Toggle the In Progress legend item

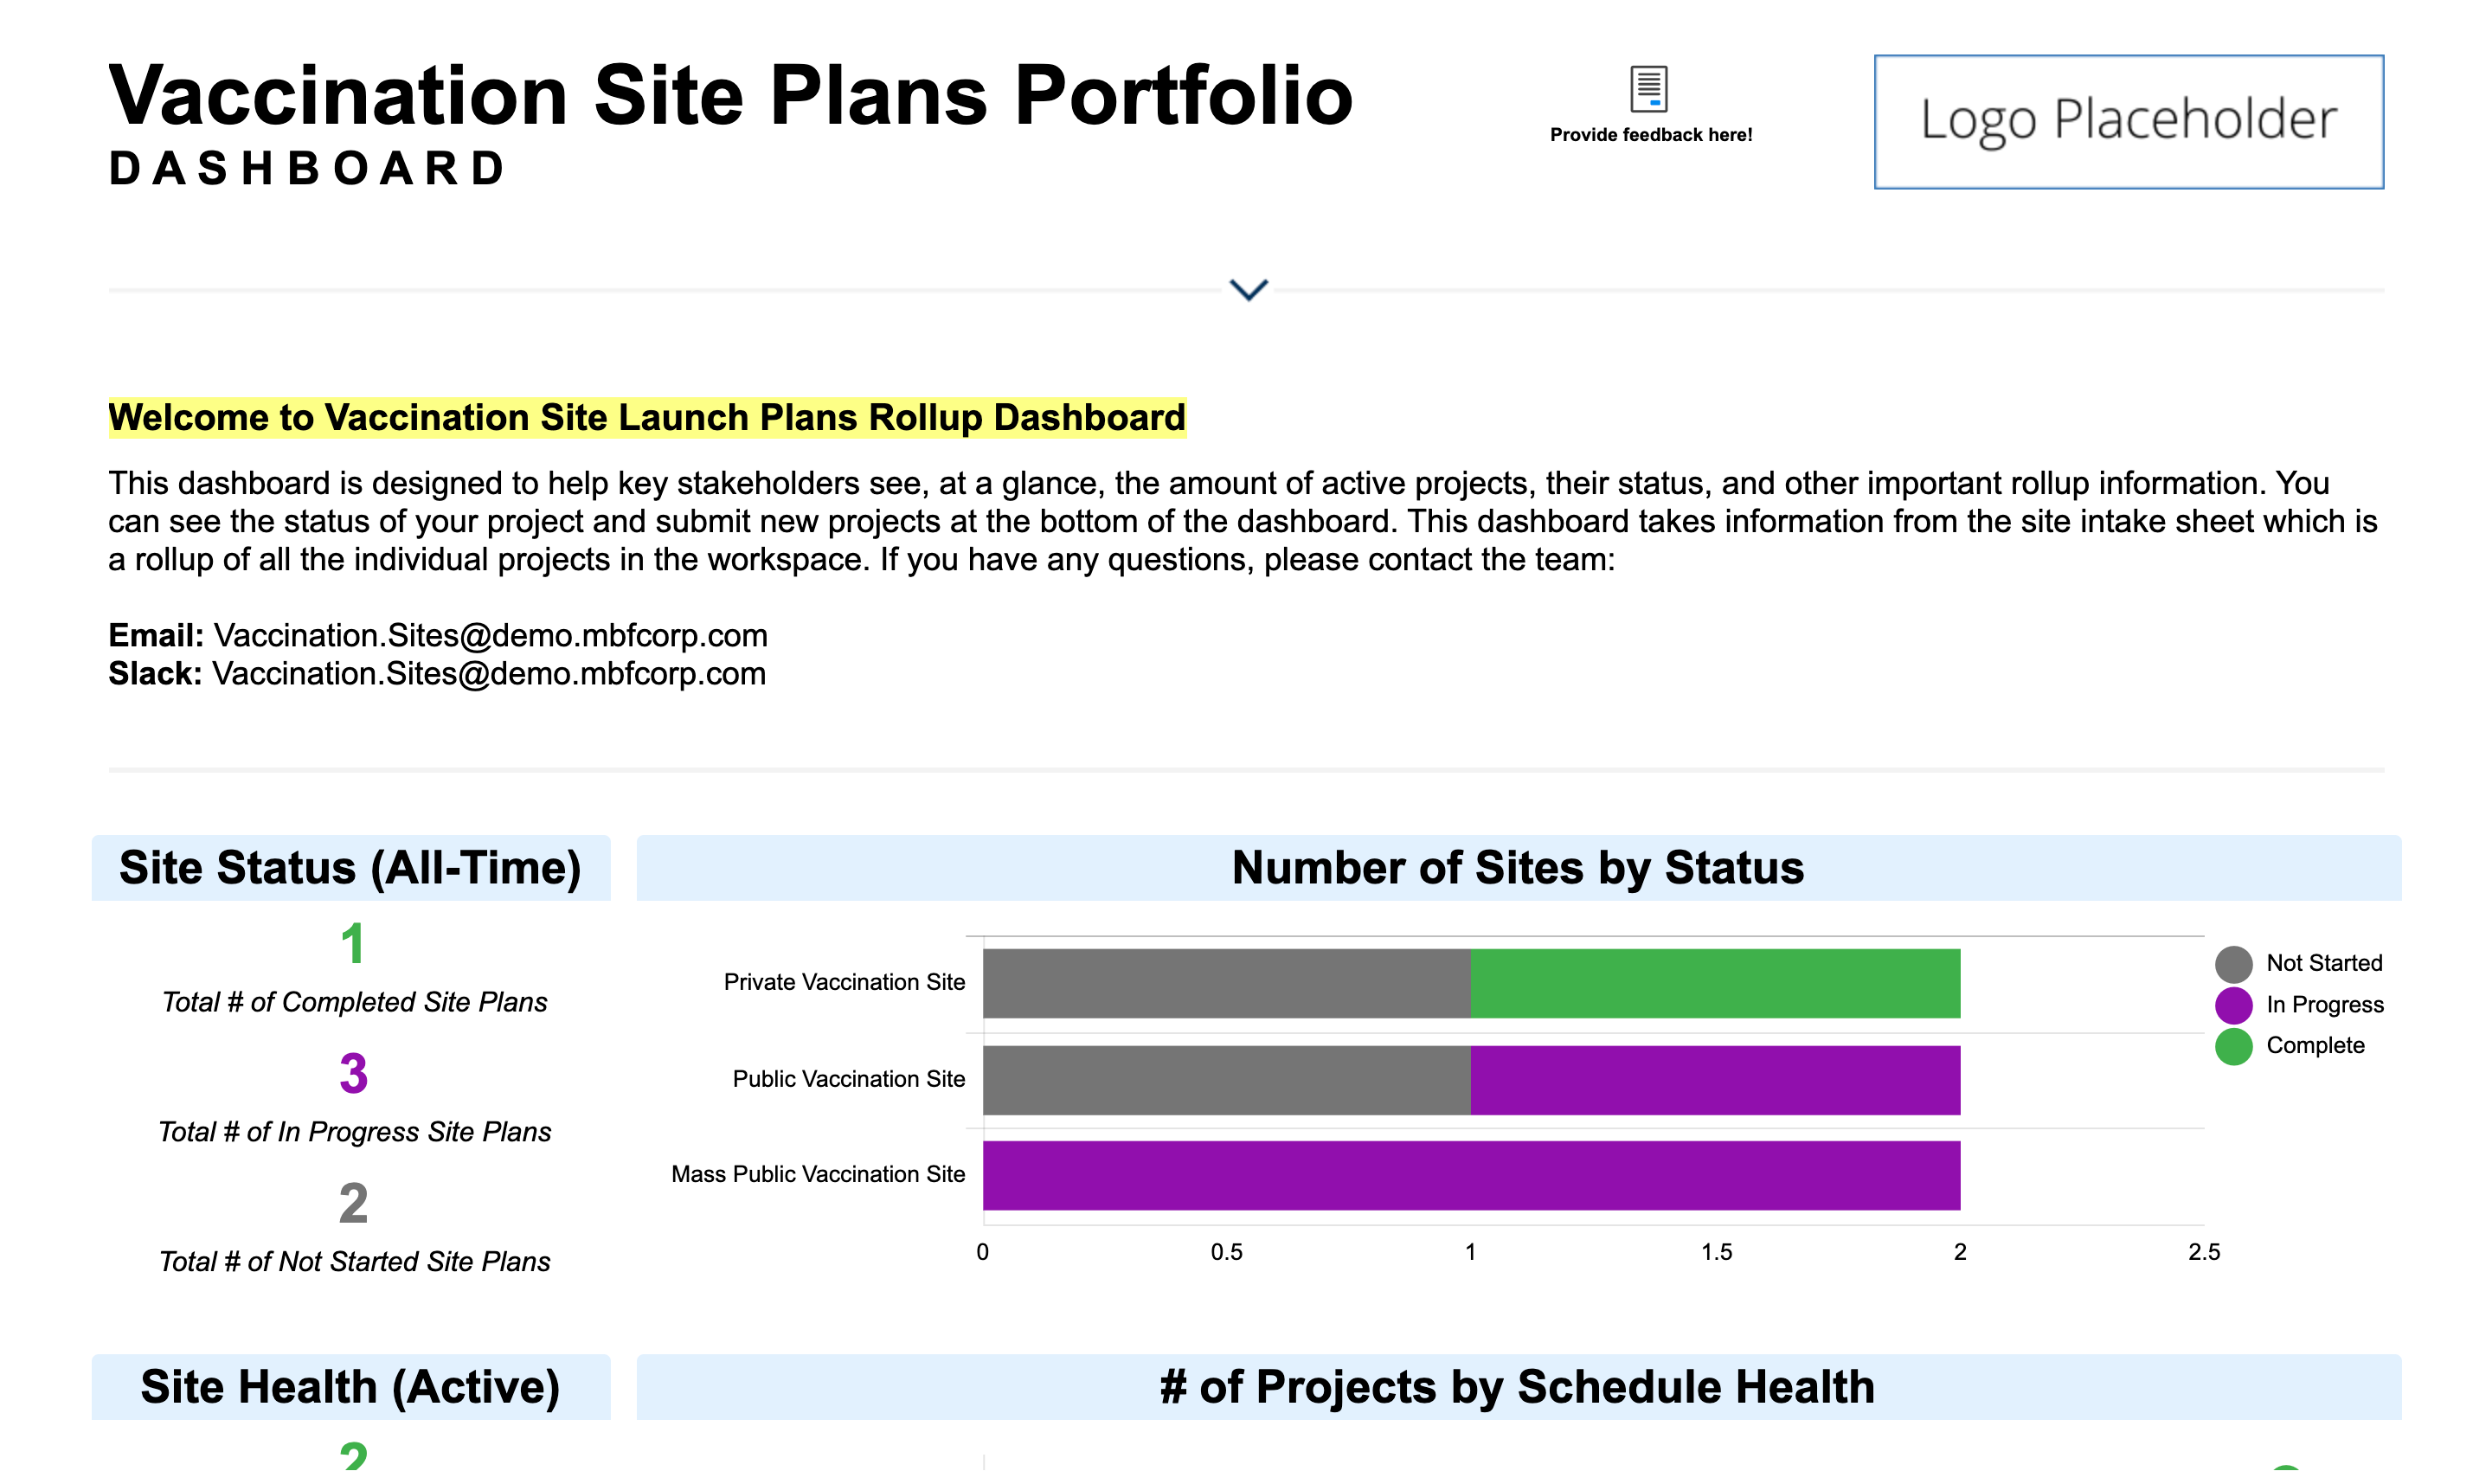[x=2324, y=1004]
